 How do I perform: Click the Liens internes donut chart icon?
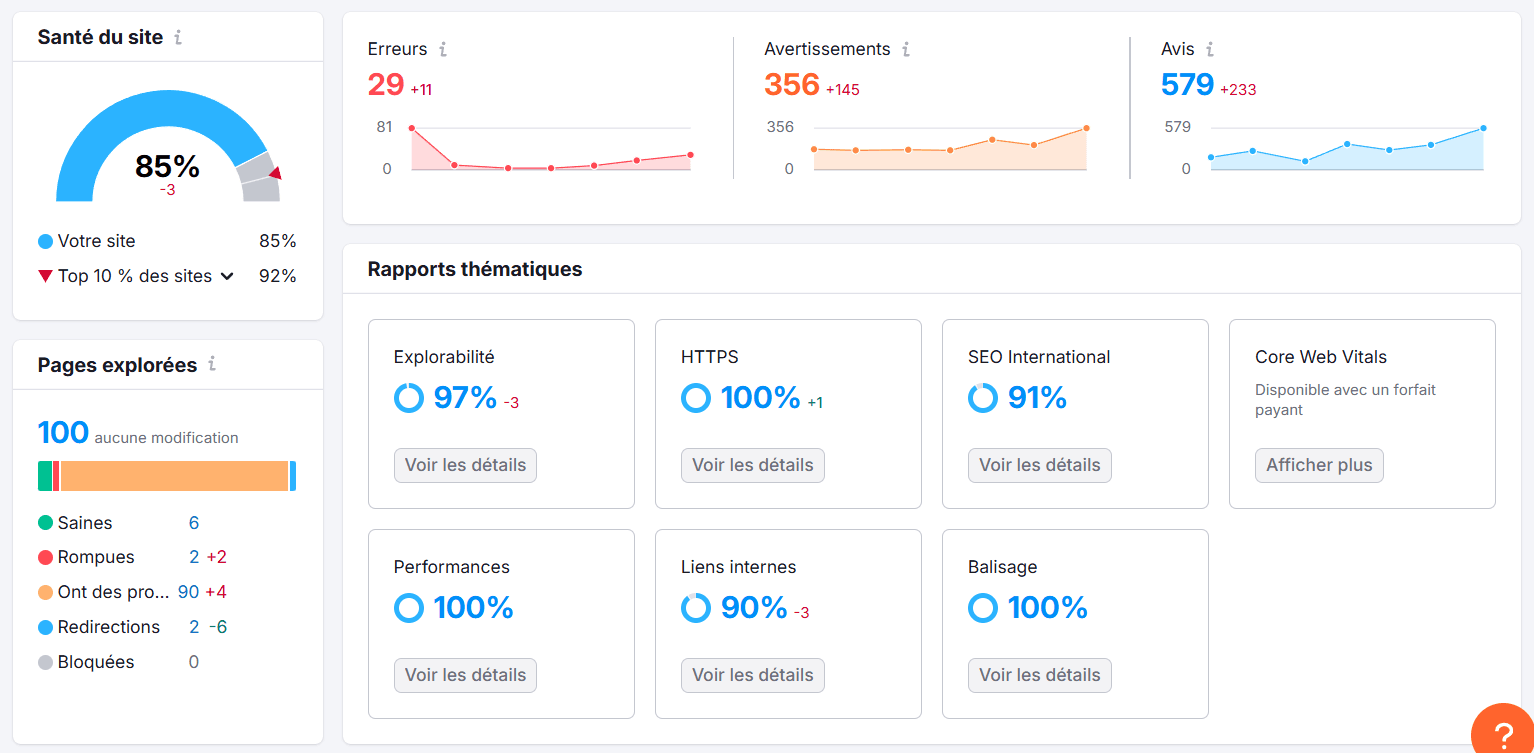tap(696, 608)
